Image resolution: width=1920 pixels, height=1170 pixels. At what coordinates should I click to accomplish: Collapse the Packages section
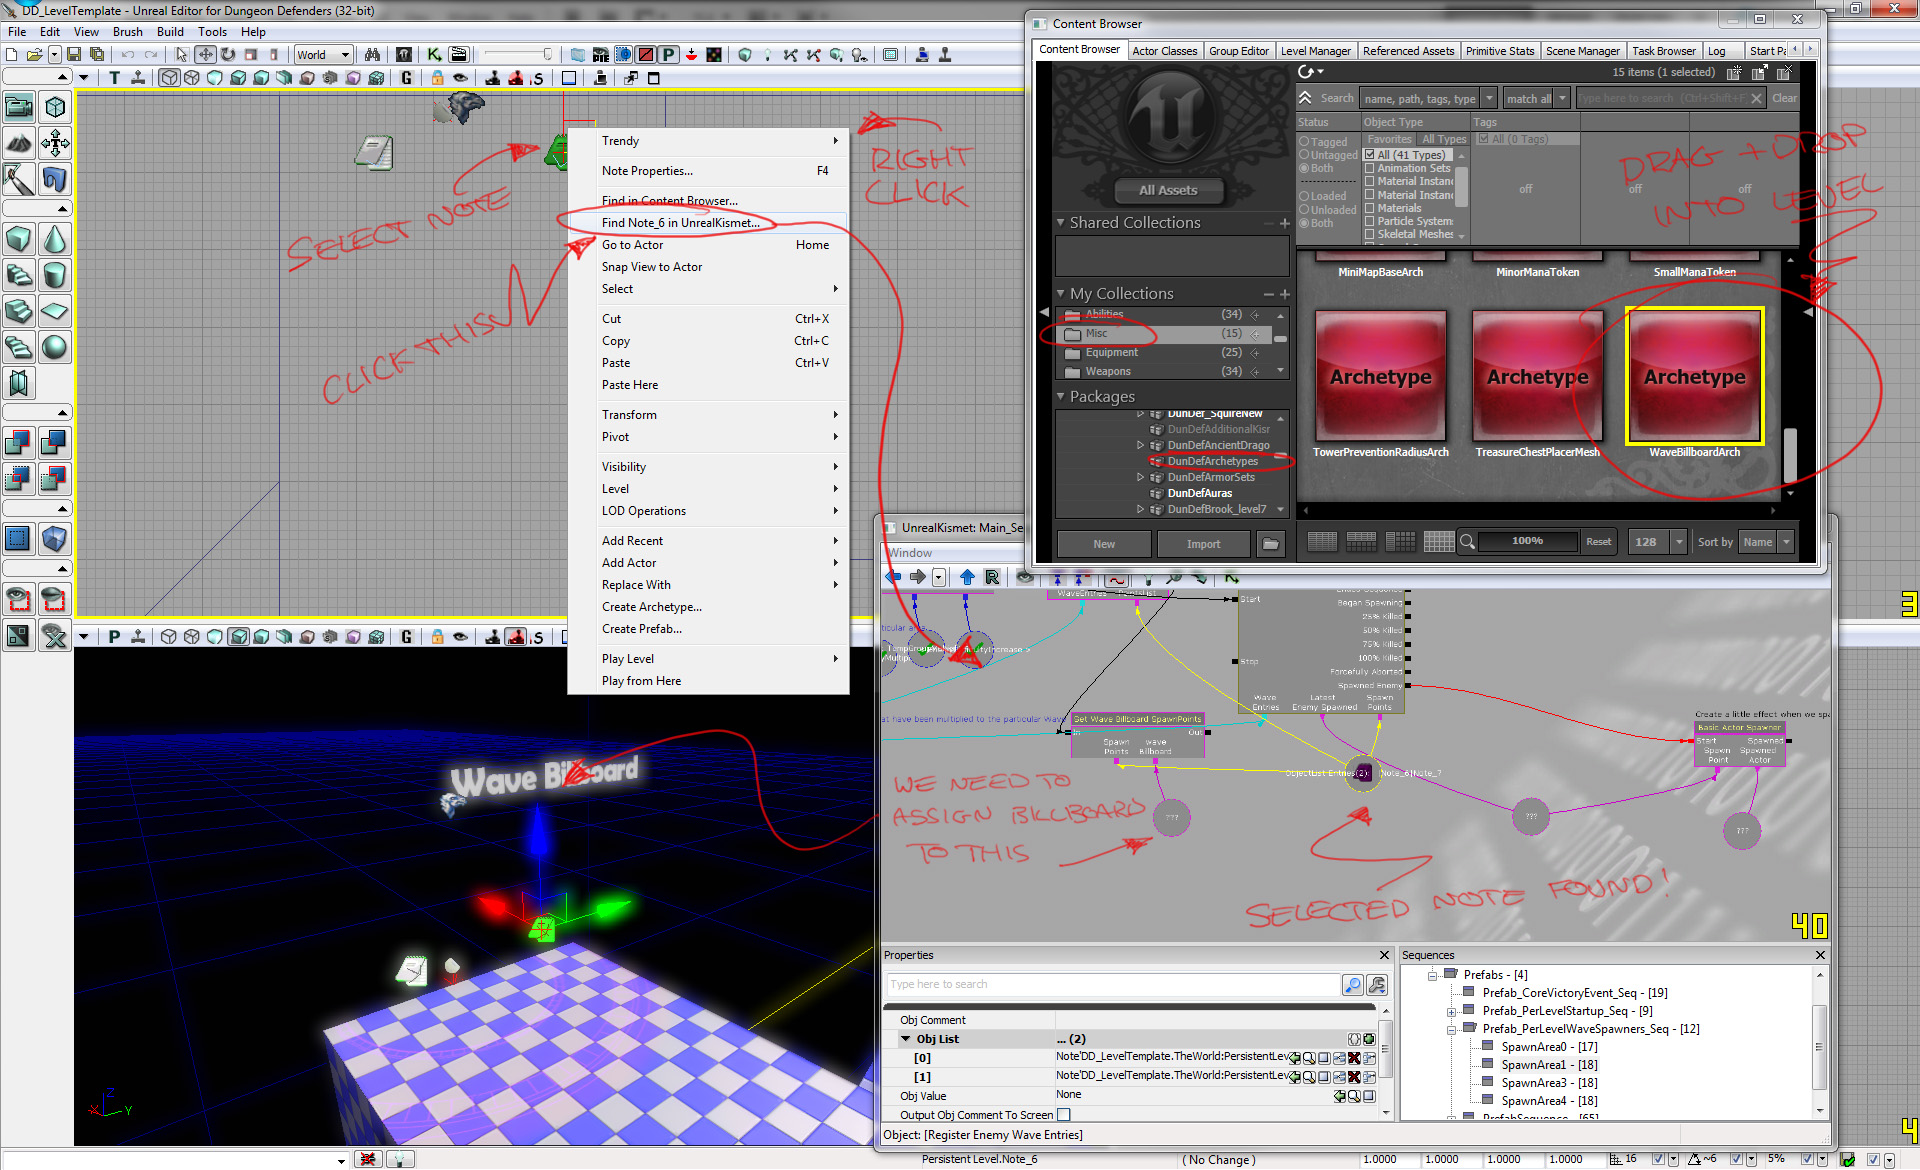1061,397
